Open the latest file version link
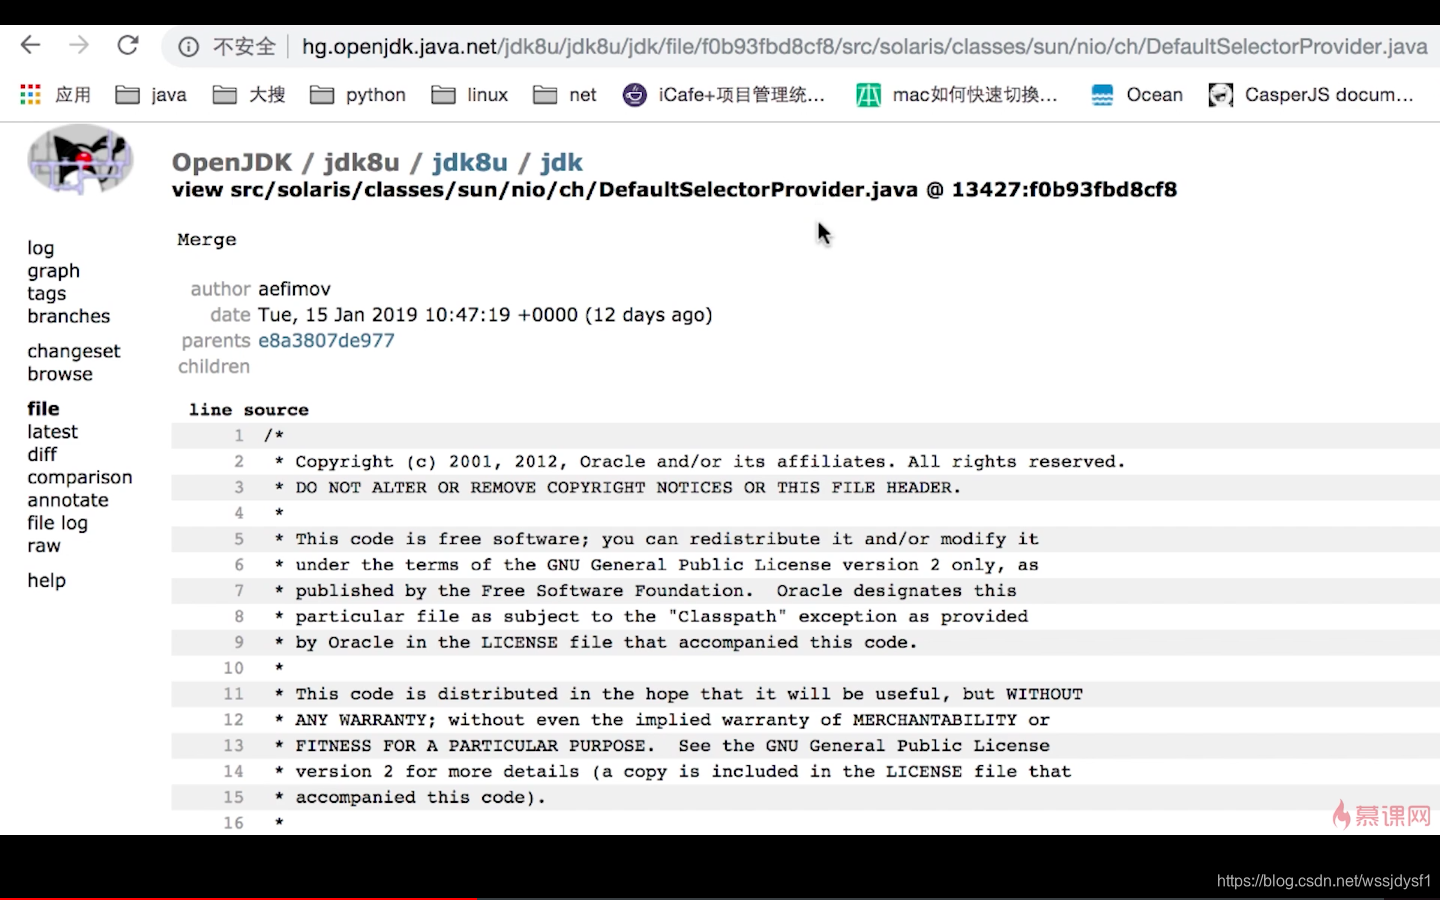 [x=53, y=432]
